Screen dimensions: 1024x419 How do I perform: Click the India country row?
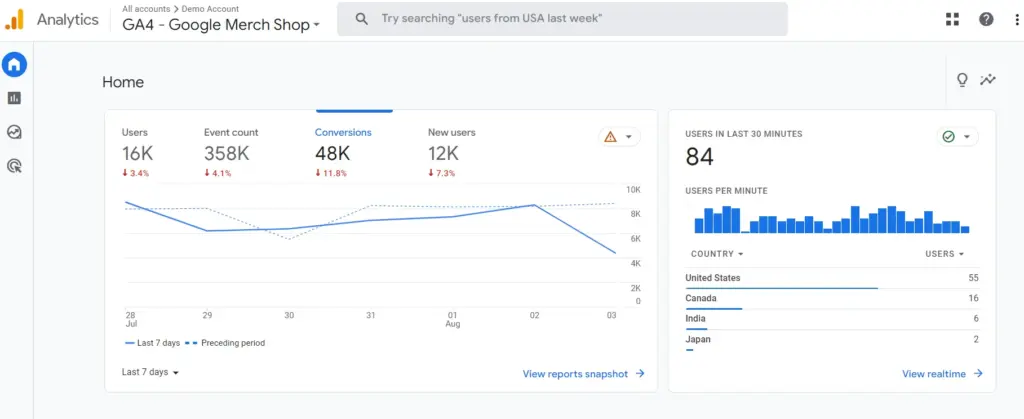[832, 320]
